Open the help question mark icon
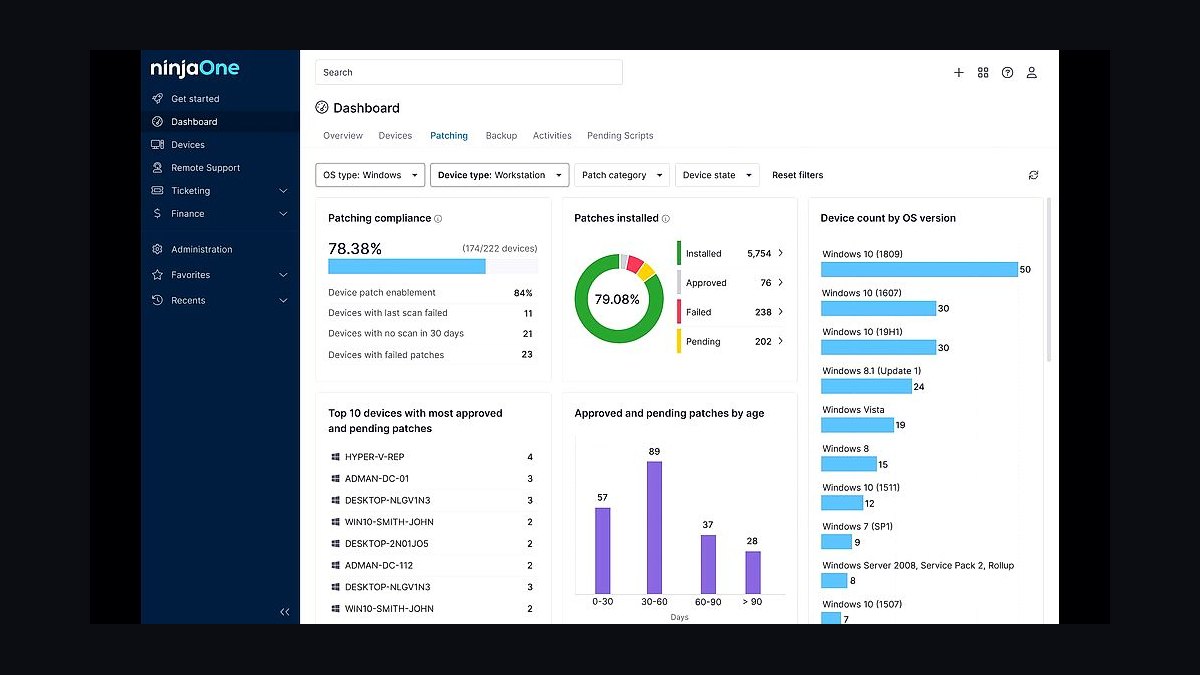The width and height of the screenshot is (1200, 675). (1007, 73)
